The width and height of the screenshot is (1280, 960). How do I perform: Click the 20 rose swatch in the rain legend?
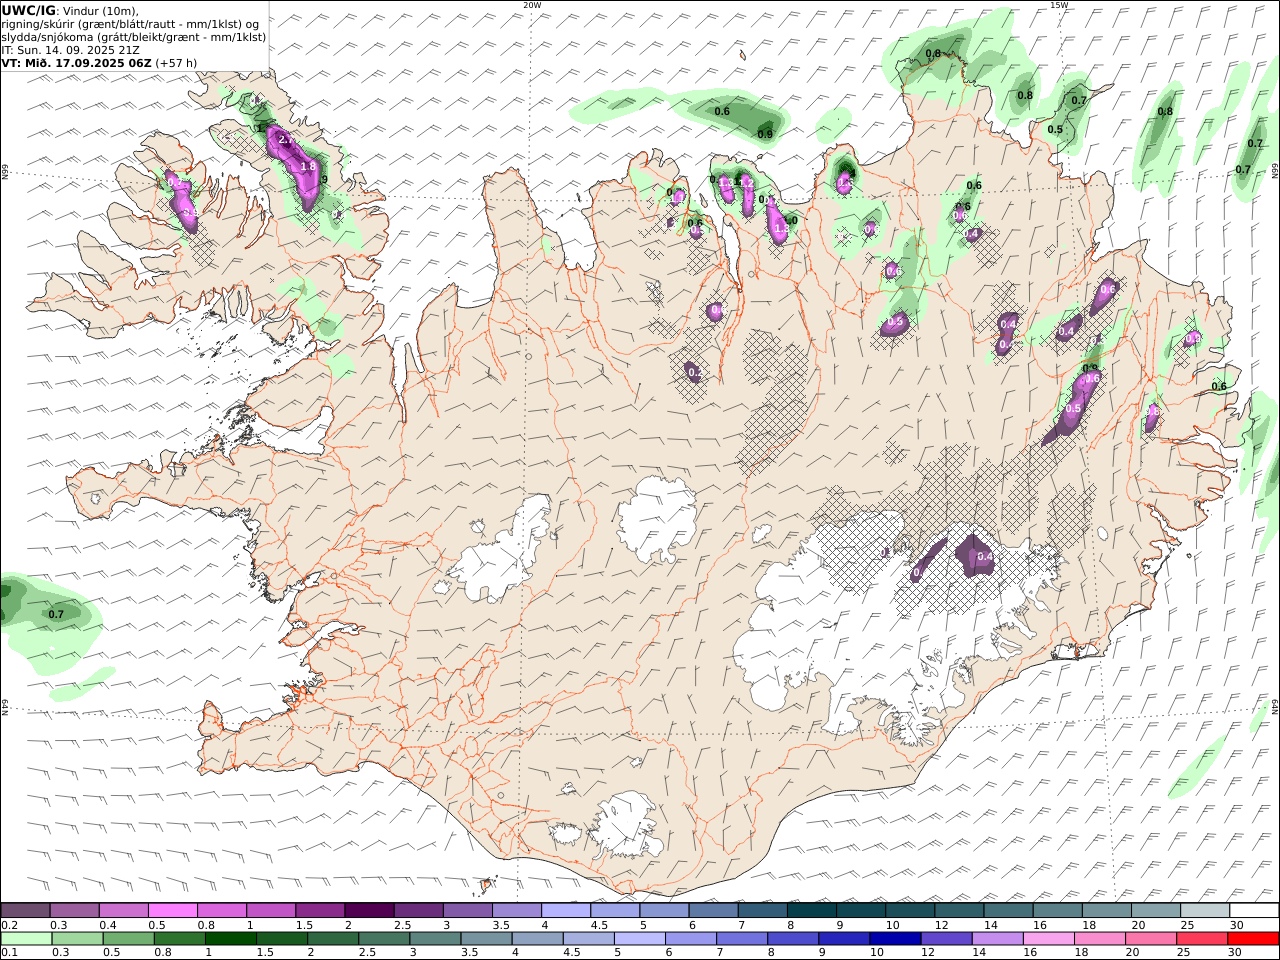pos(1150,939)
